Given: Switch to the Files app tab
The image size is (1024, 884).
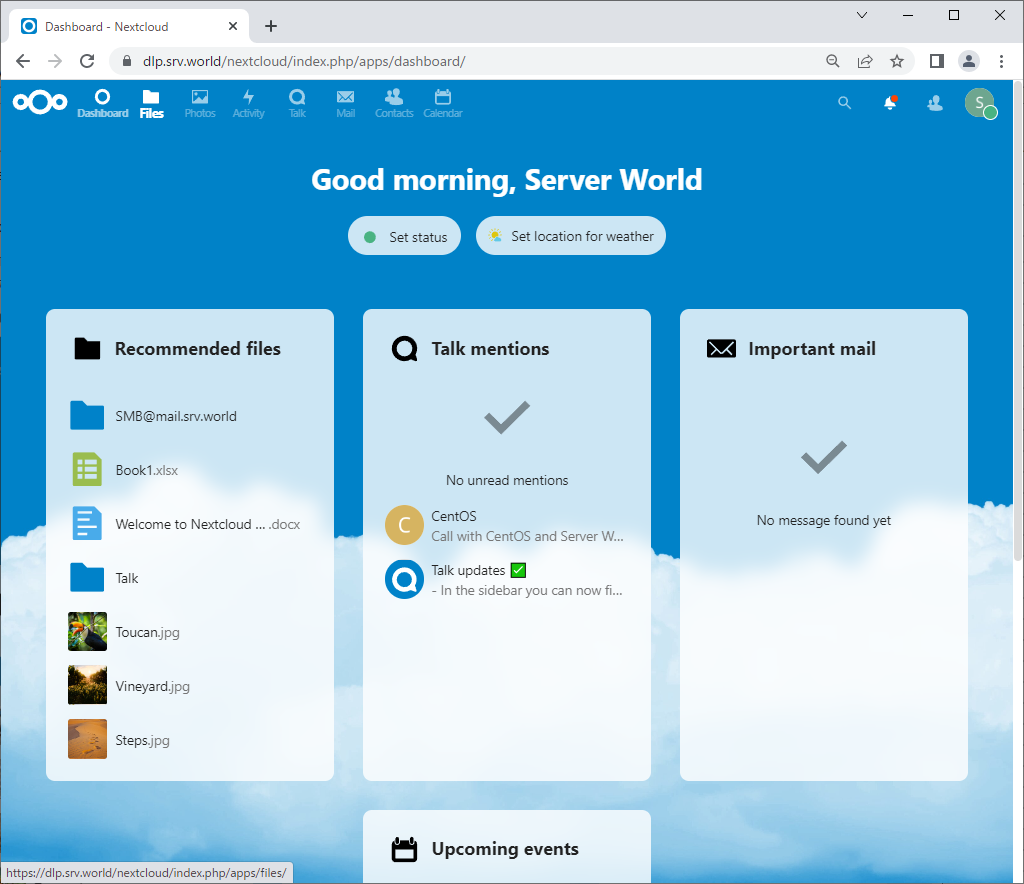Looking at the screenshot, I should [x=151, y=103].
